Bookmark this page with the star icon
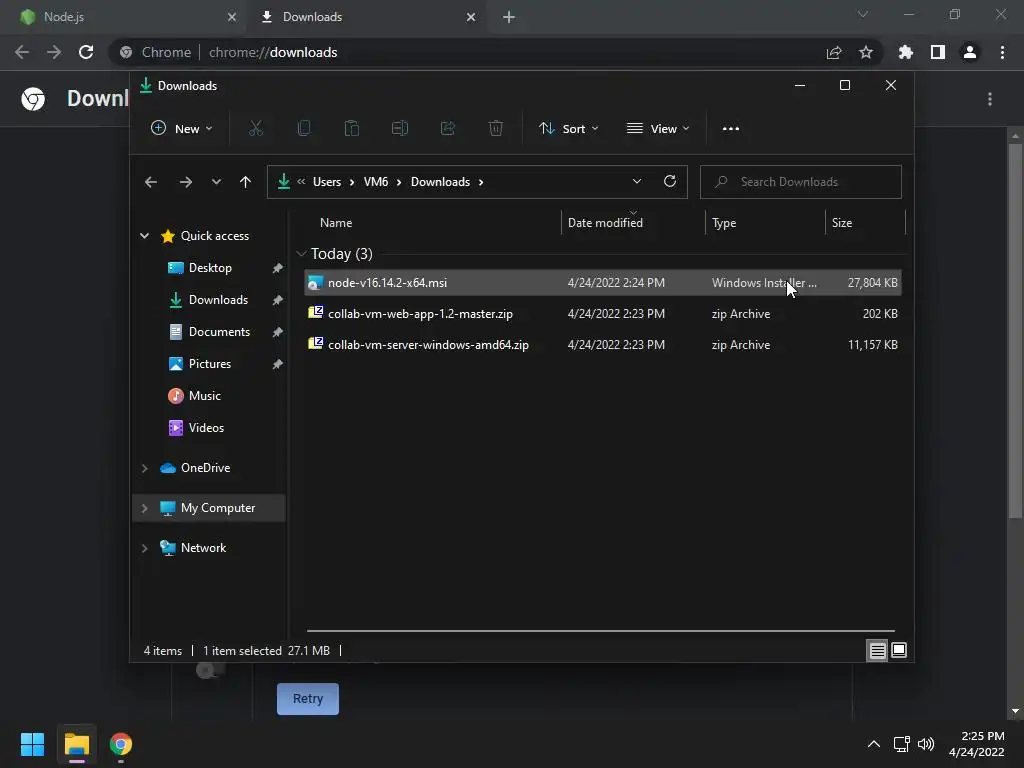1024x768 pixels. [x=866, y=52]
